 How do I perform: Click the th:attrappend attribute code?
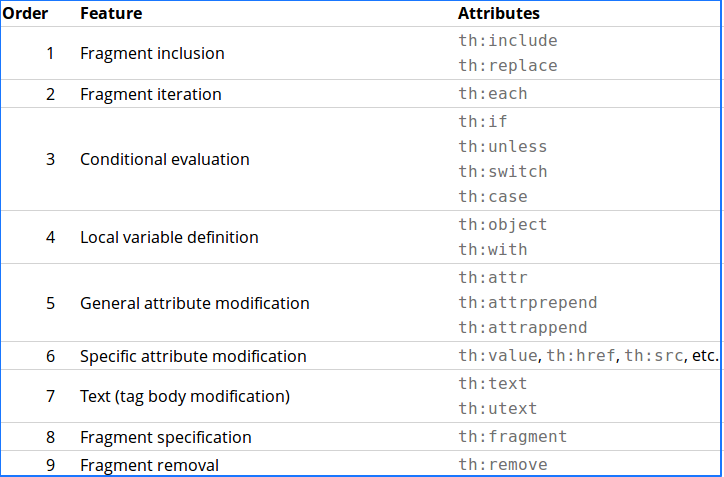pos(523,328)
